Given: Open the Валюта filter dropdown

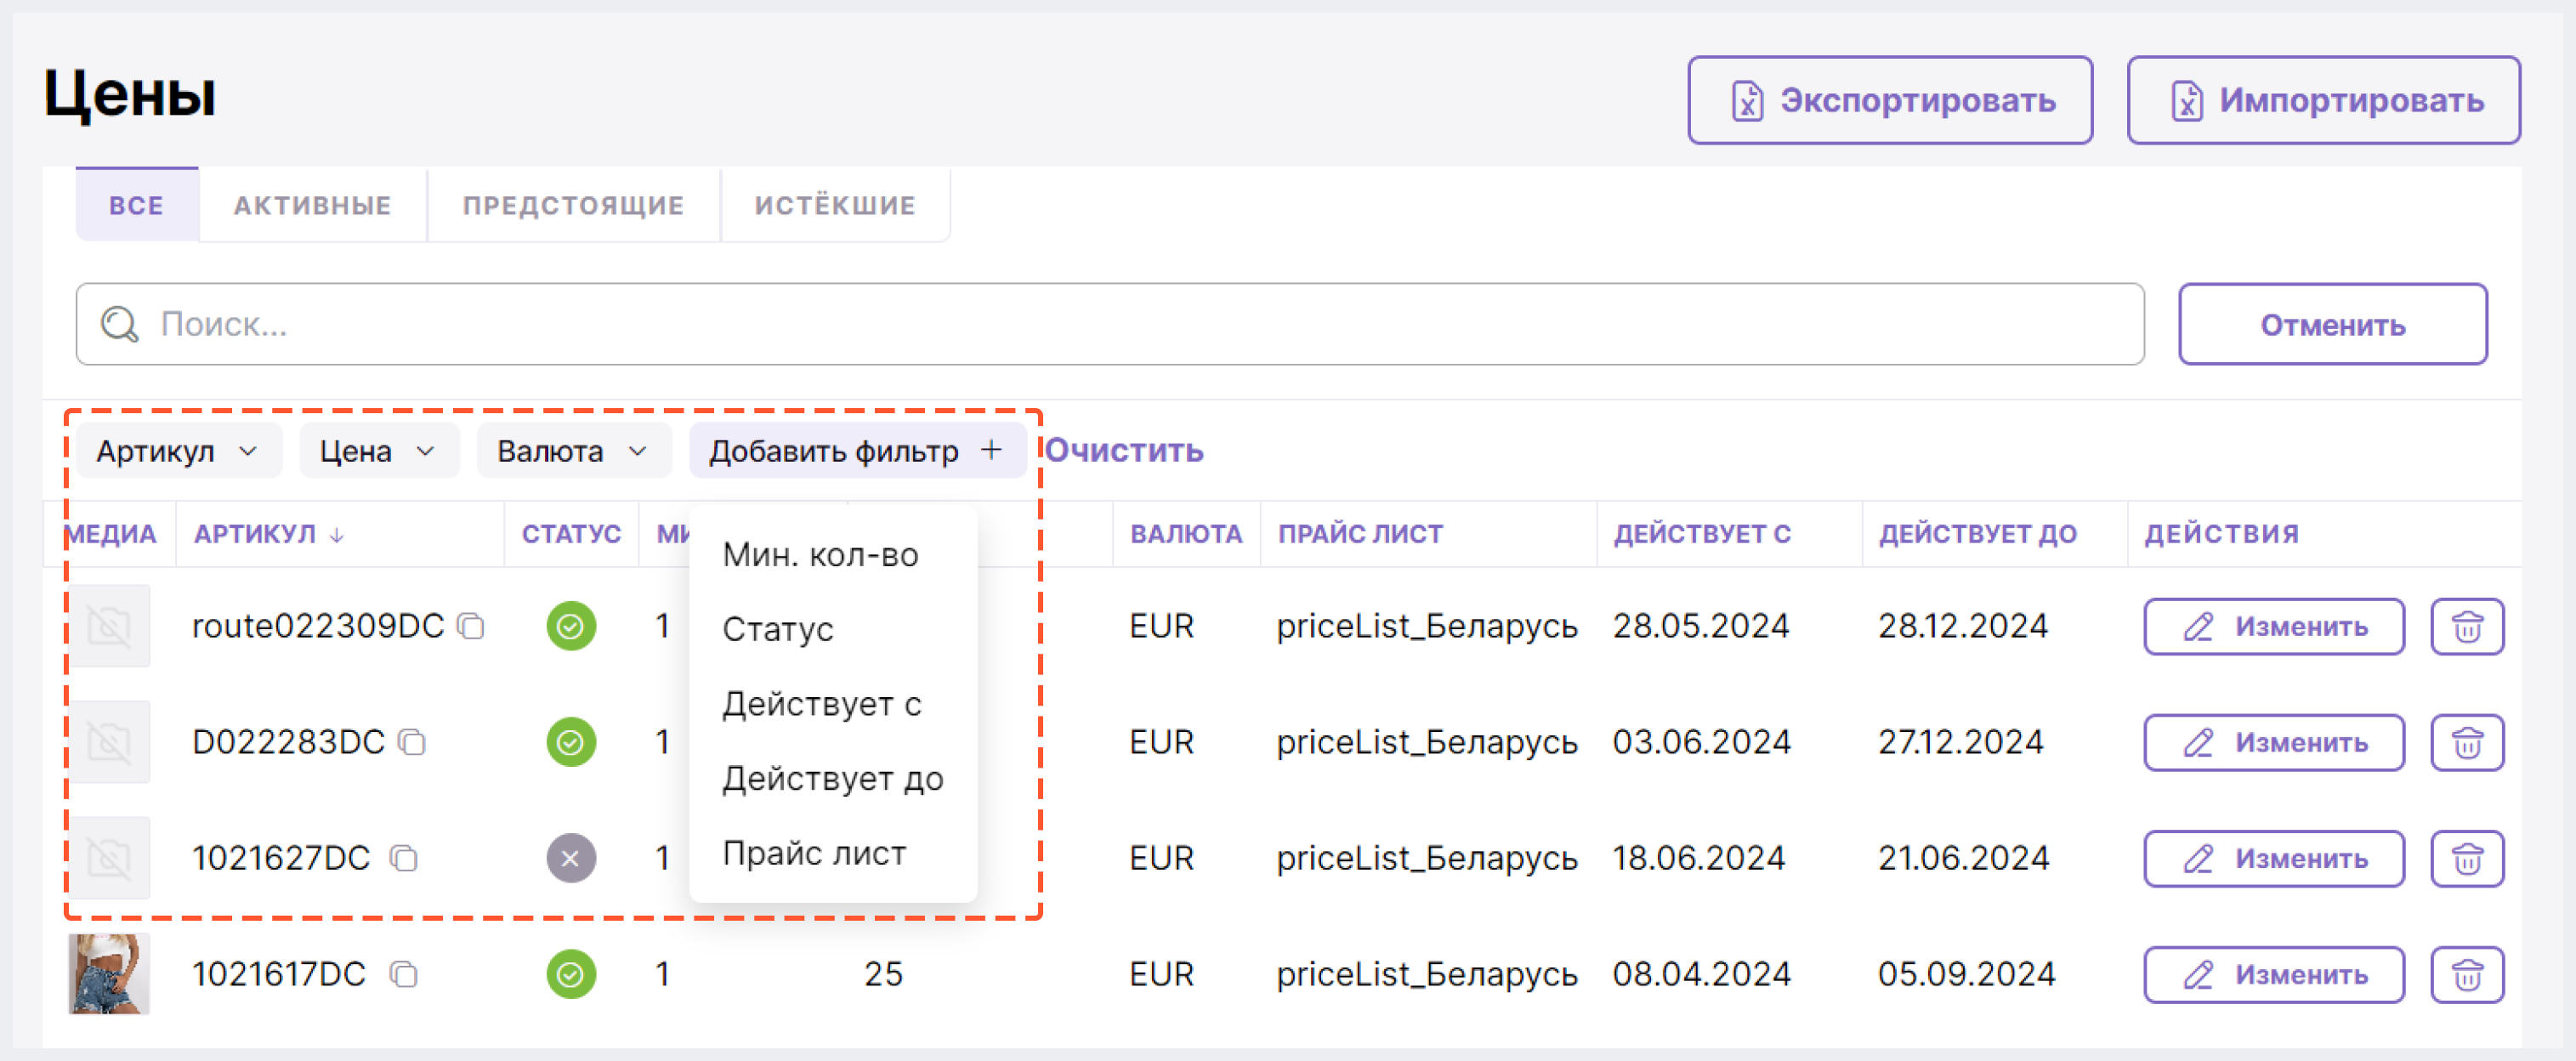Looking at the screenshot, I should pyautogui.click(x=573, y=451).
